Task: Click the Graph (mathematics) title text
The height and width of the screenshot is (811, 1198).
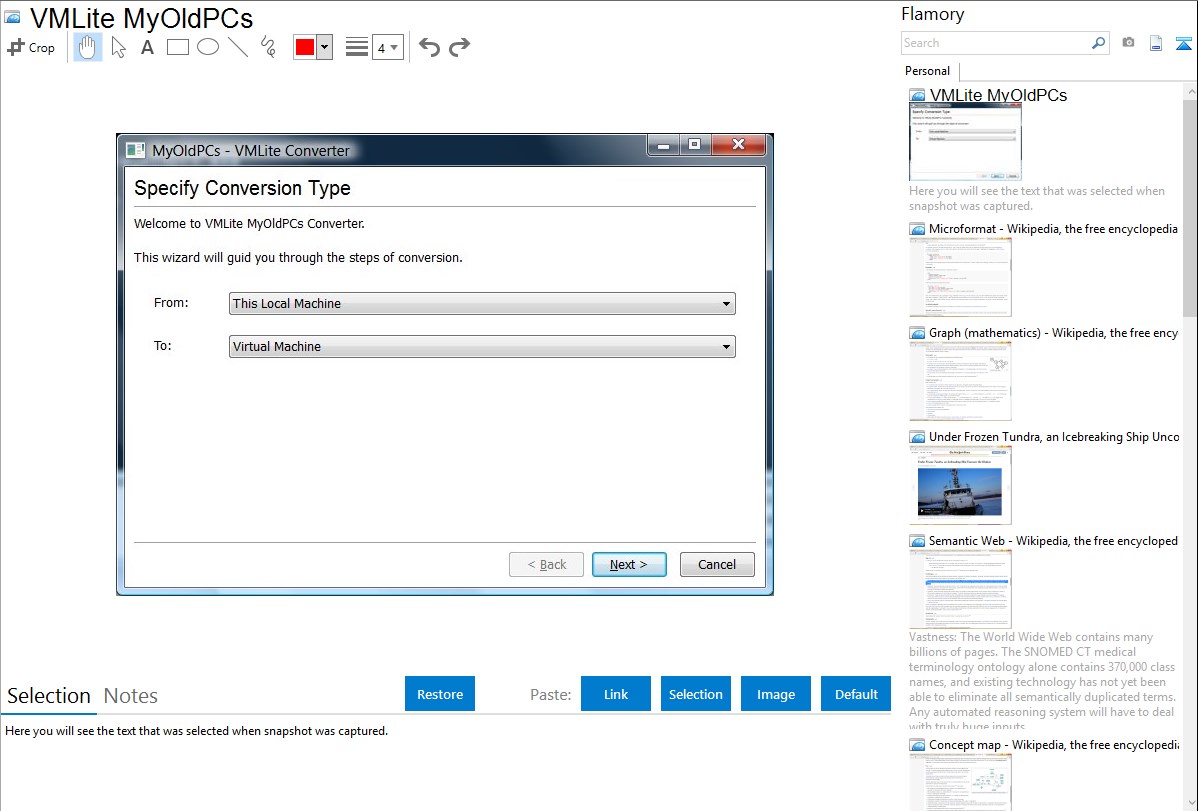Action: point(1053,333)
